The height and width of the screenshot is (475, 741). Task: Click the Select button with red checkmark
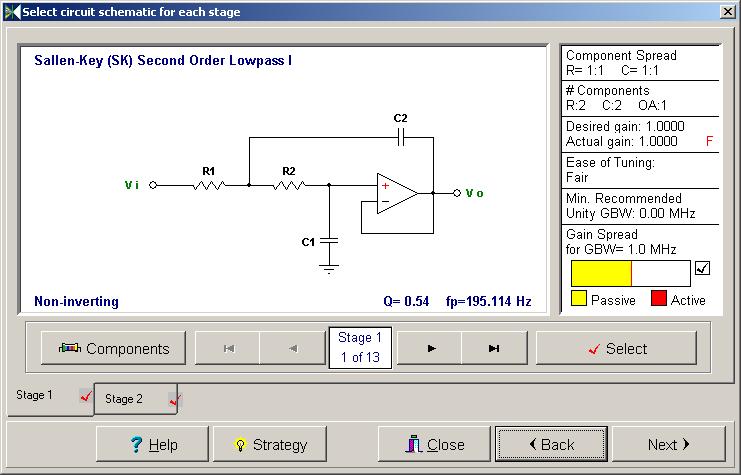tap(617, 348)
